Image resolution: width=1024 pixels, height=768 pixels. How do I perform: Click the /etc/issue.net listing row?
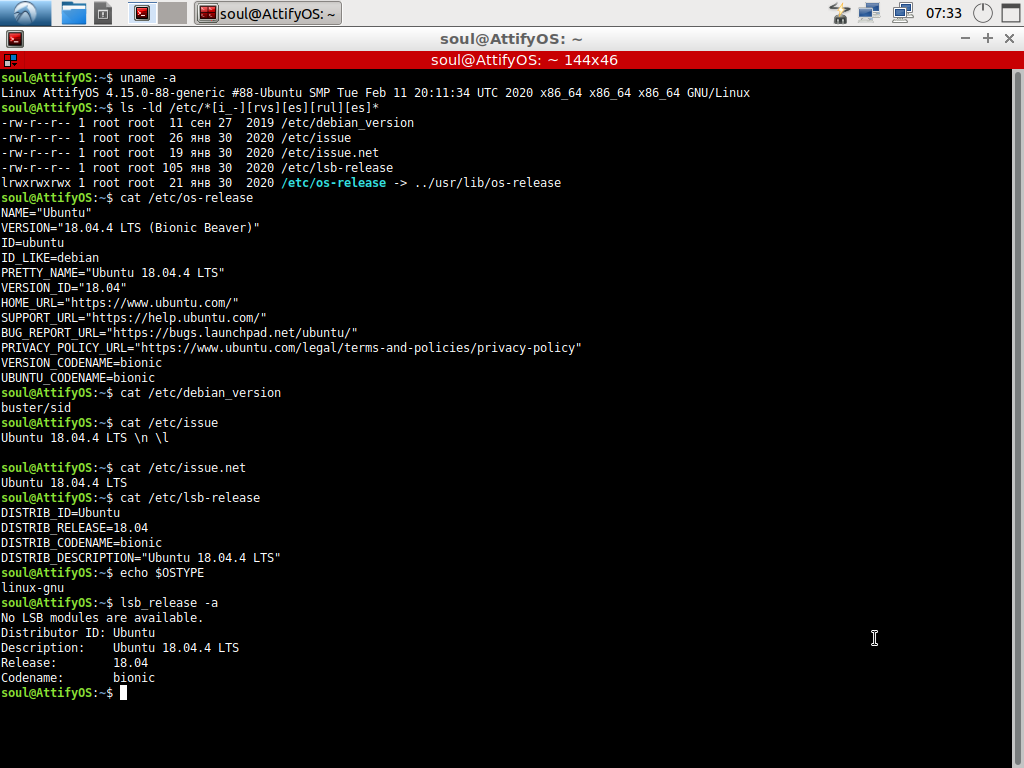click(189, 153)
